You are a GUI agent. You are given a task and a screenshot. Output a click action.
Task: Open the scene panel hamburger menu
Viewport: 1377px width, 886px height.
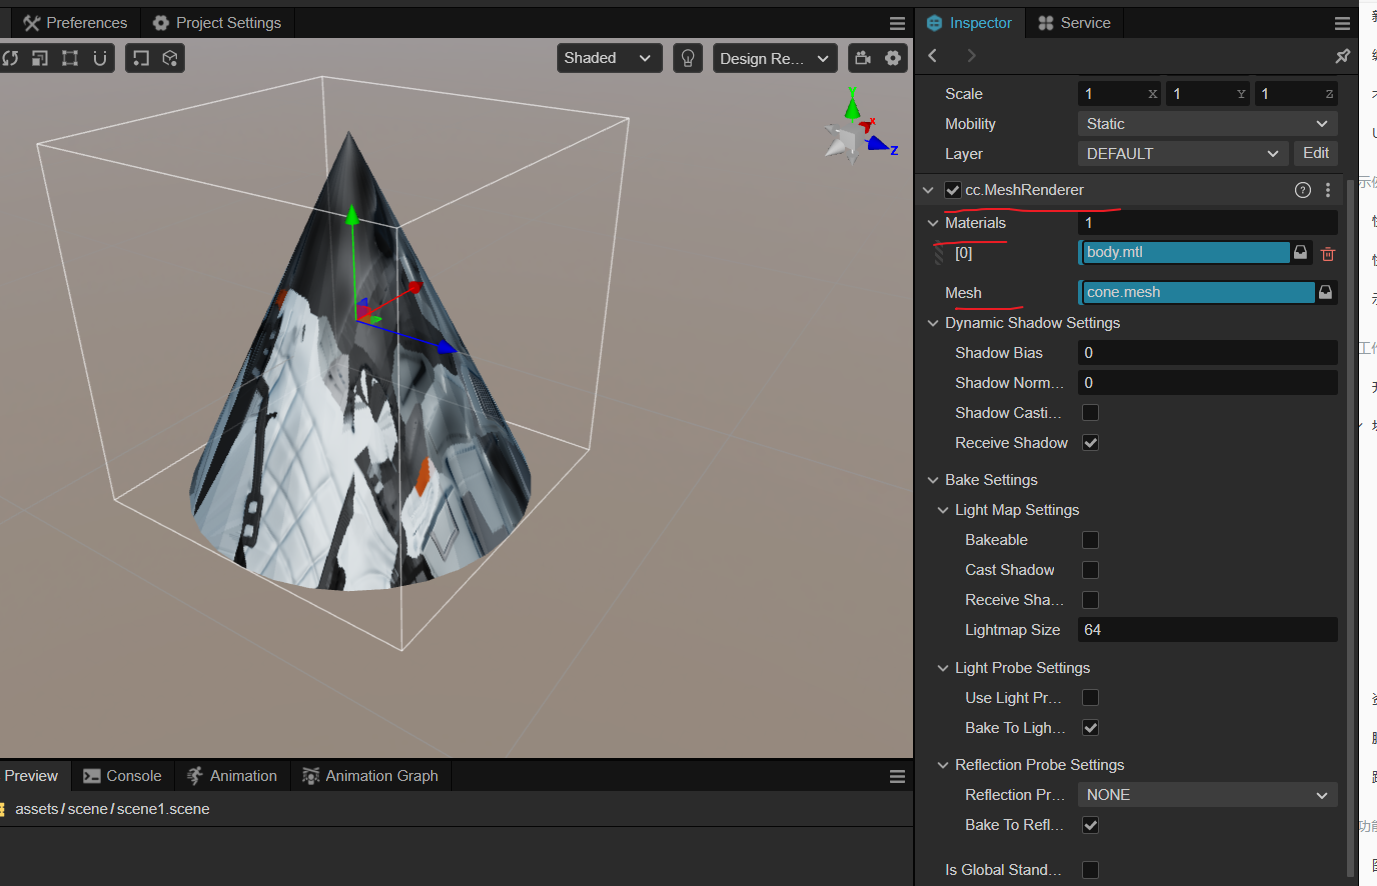[897, 23]
